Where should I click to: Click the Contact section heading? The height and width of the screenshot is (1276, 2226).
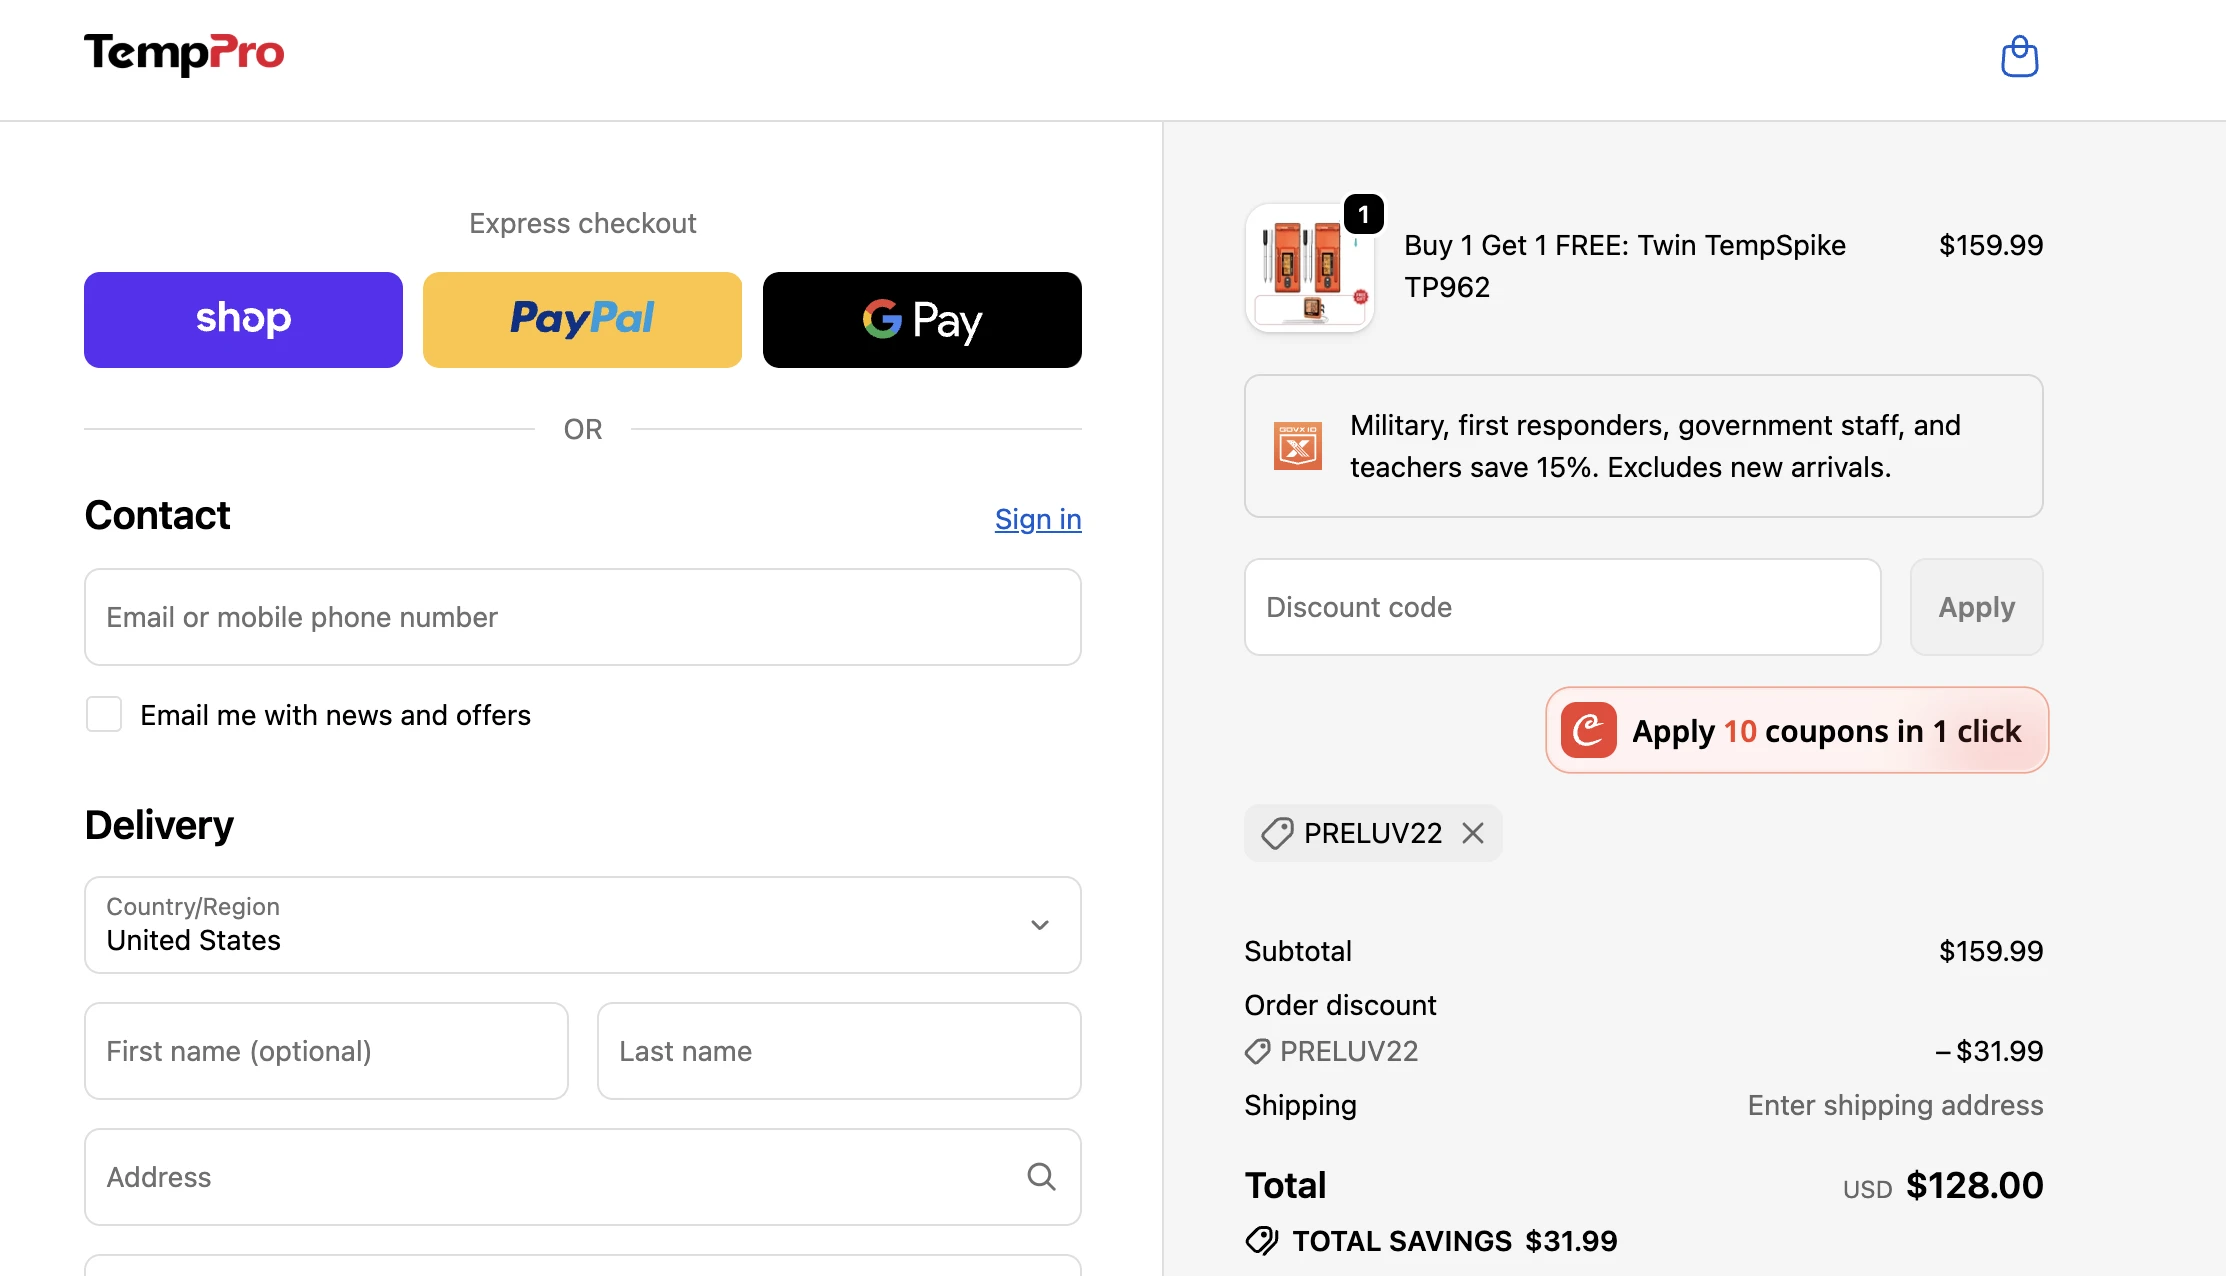[x=158, y=515]
